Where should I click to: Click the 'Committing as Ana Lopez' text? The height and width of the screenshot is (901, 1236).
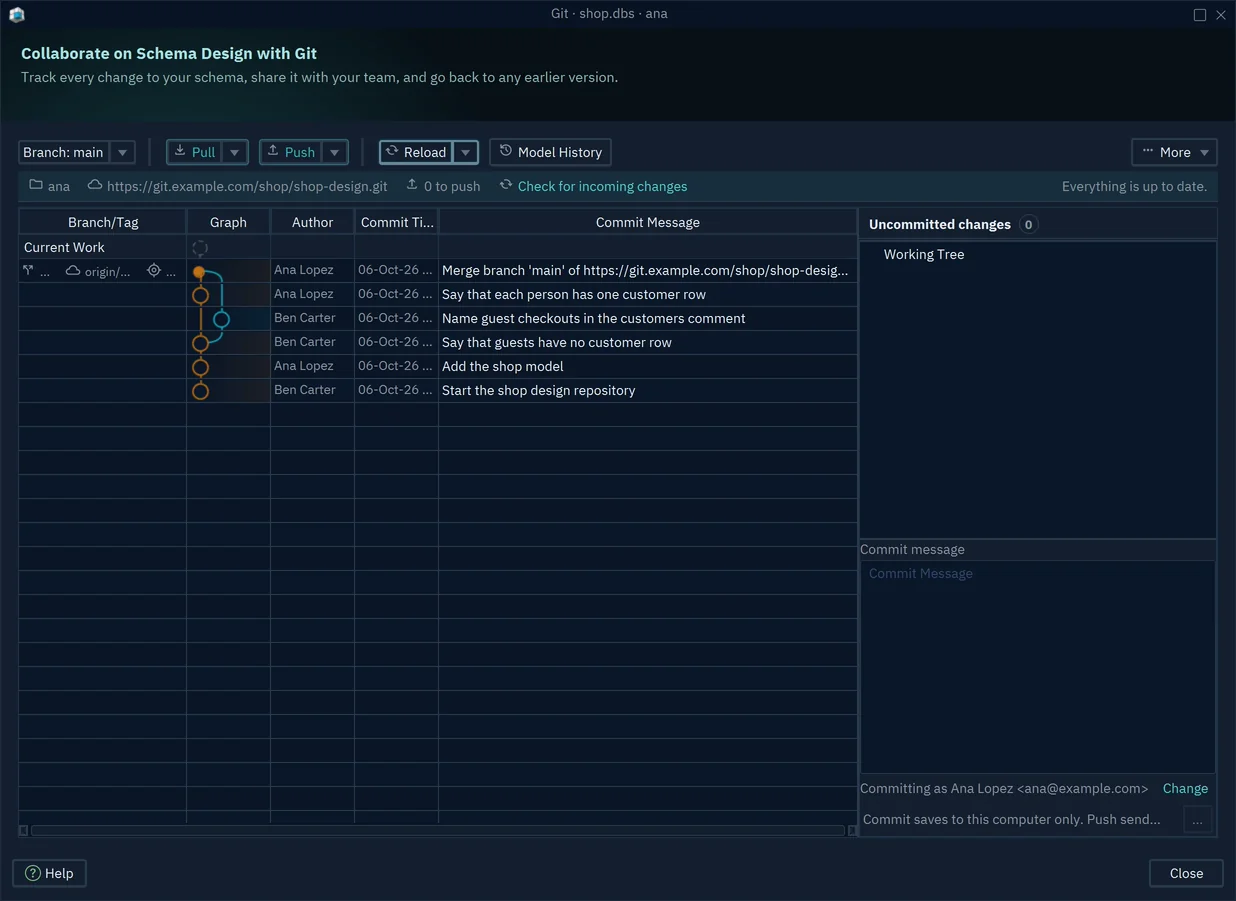pyautogui.click(x=1004, y=788)
